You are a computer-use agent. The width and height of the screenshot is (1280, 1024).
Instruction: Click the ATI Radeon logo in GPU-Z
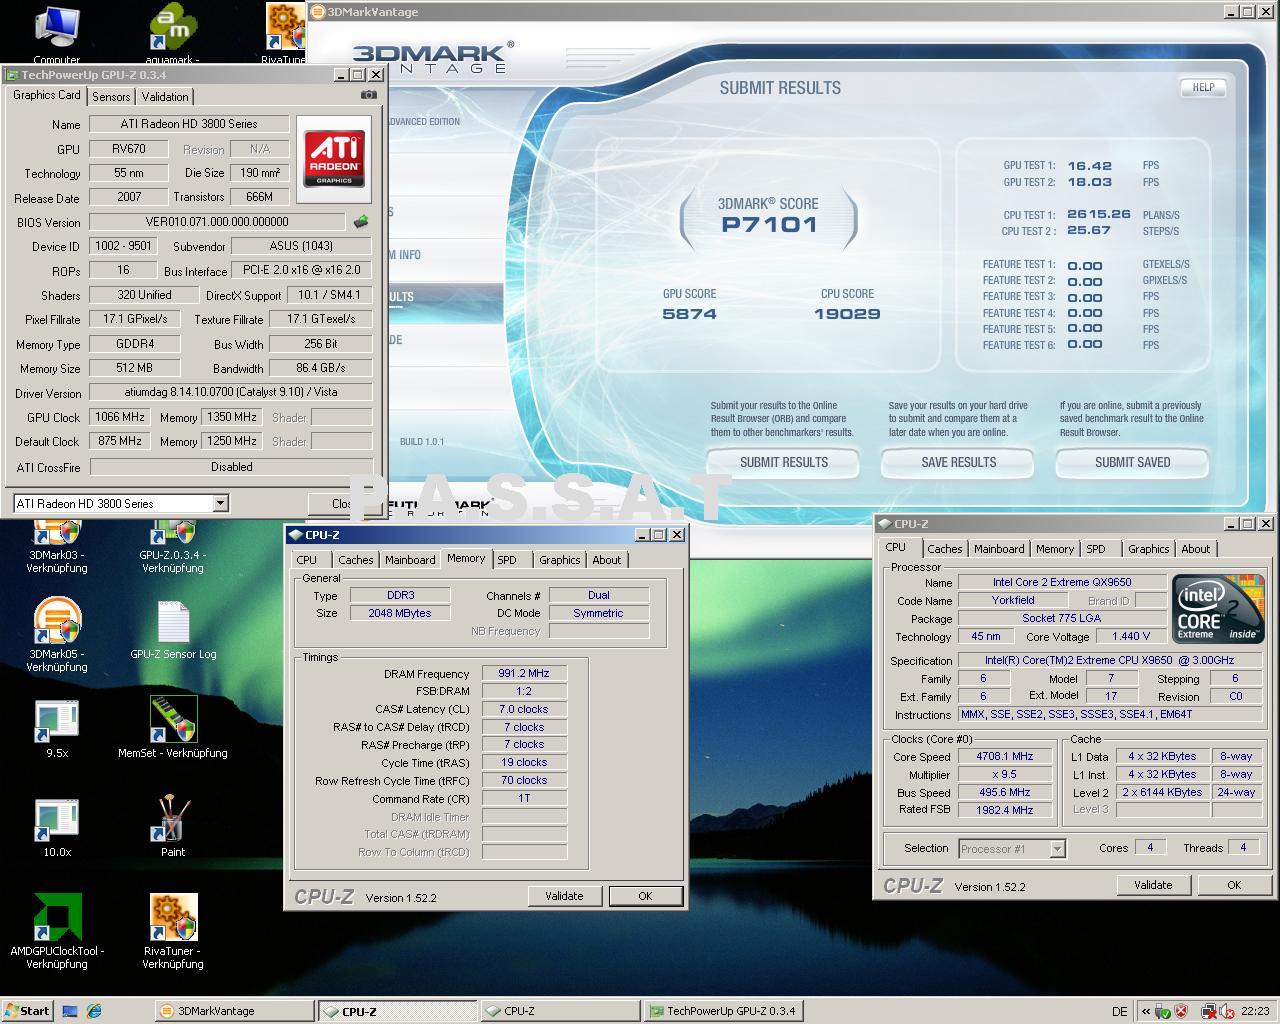point(334,157)
